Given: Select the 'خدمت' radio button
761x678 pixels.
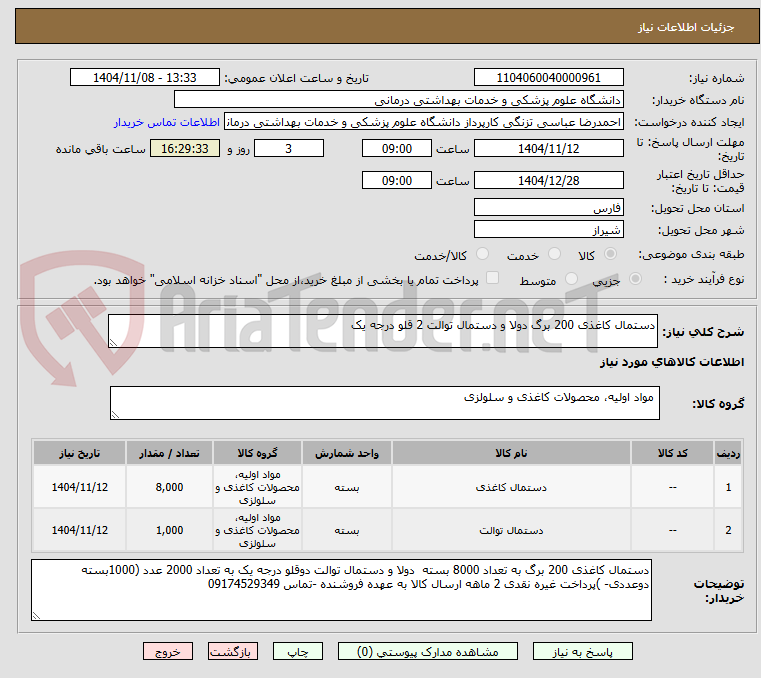Looking at the screenshot, I should (554, 254).
